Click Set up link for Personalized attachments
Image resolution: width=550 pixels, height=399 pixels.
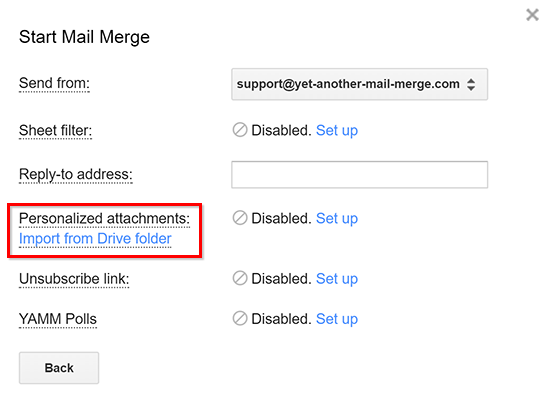[337, 218]
